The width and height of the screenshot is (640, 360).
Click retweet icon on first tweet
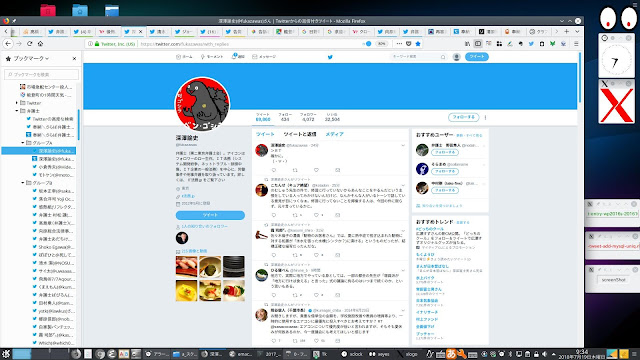[x=295, y=170]
